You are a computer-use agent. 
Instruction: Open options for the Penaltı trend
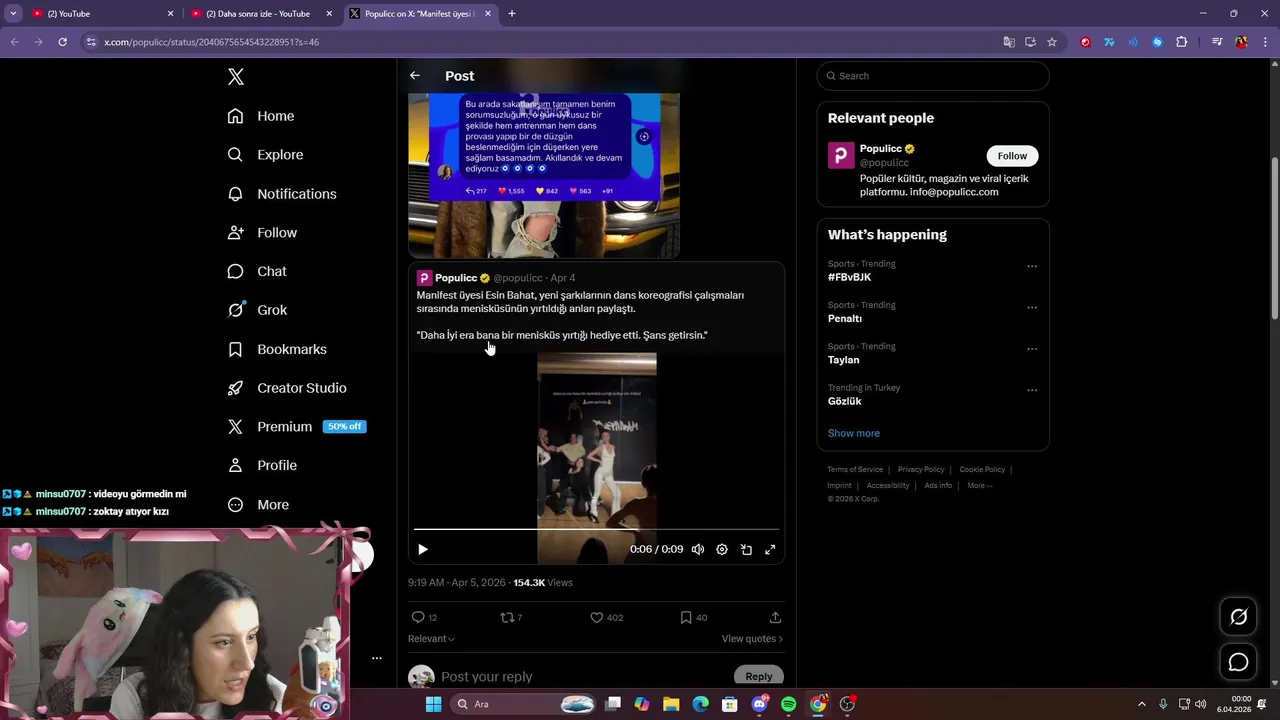tap(1032, 308)
